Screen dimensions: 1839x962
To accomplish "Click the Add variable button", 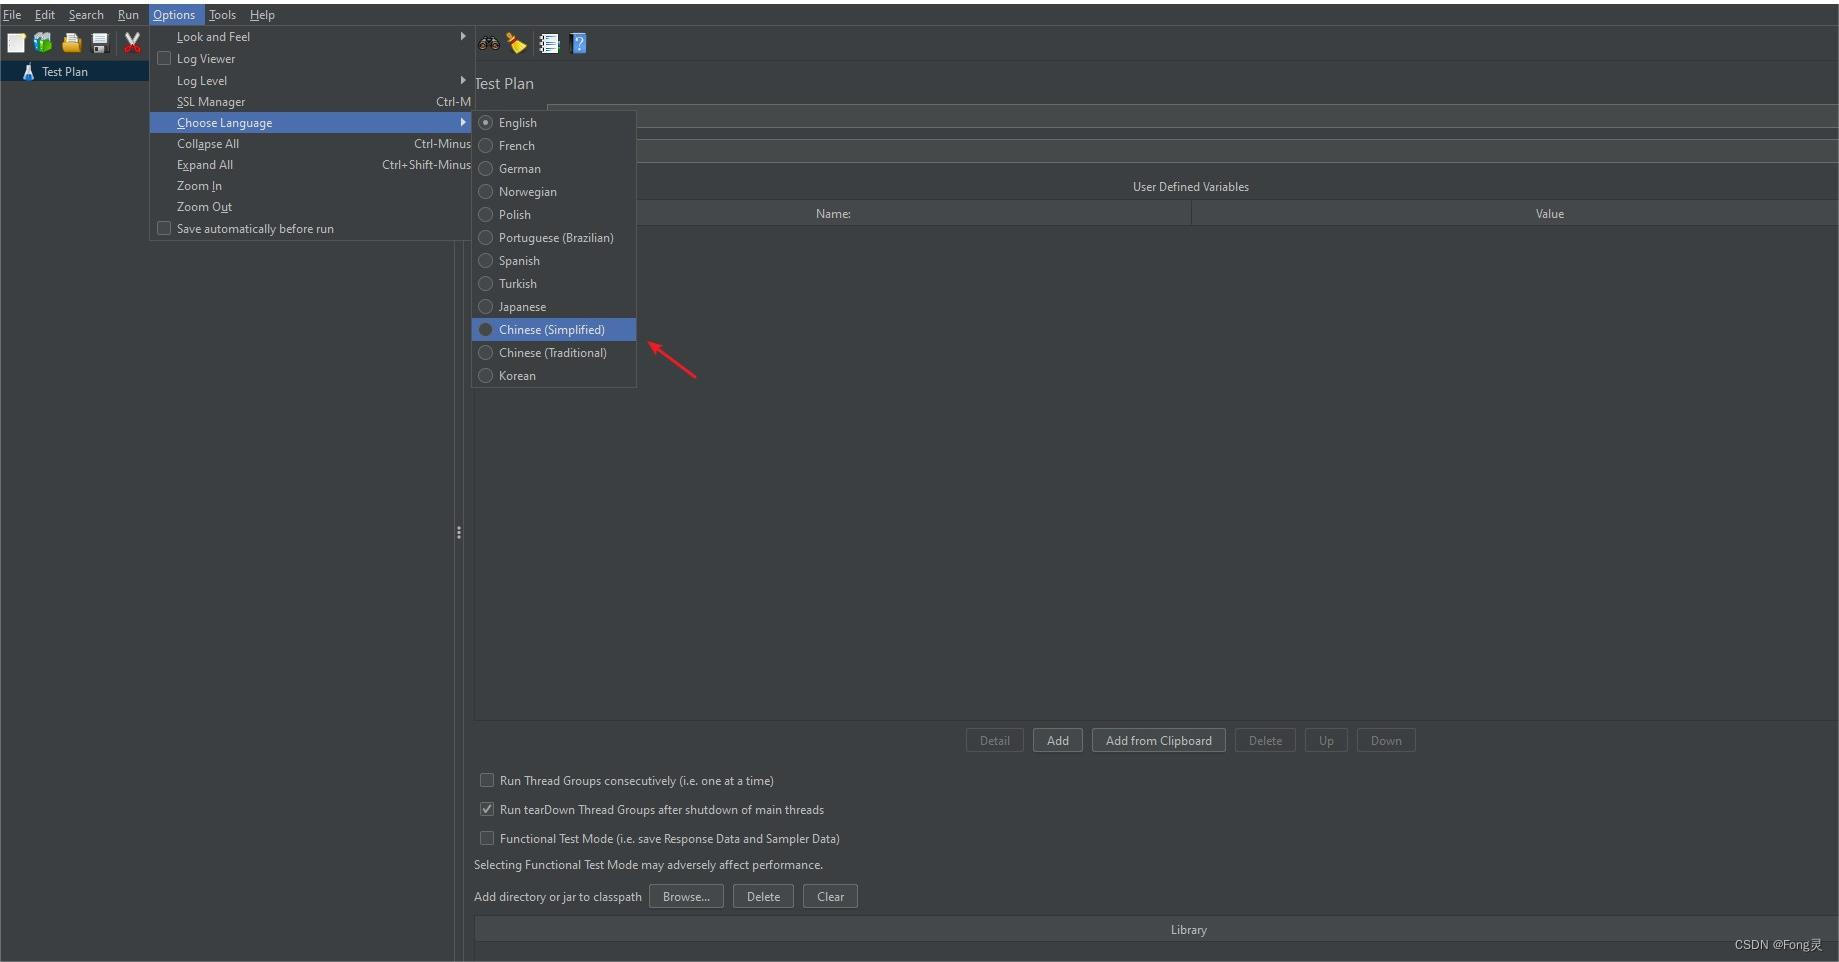I will 1058,741.
